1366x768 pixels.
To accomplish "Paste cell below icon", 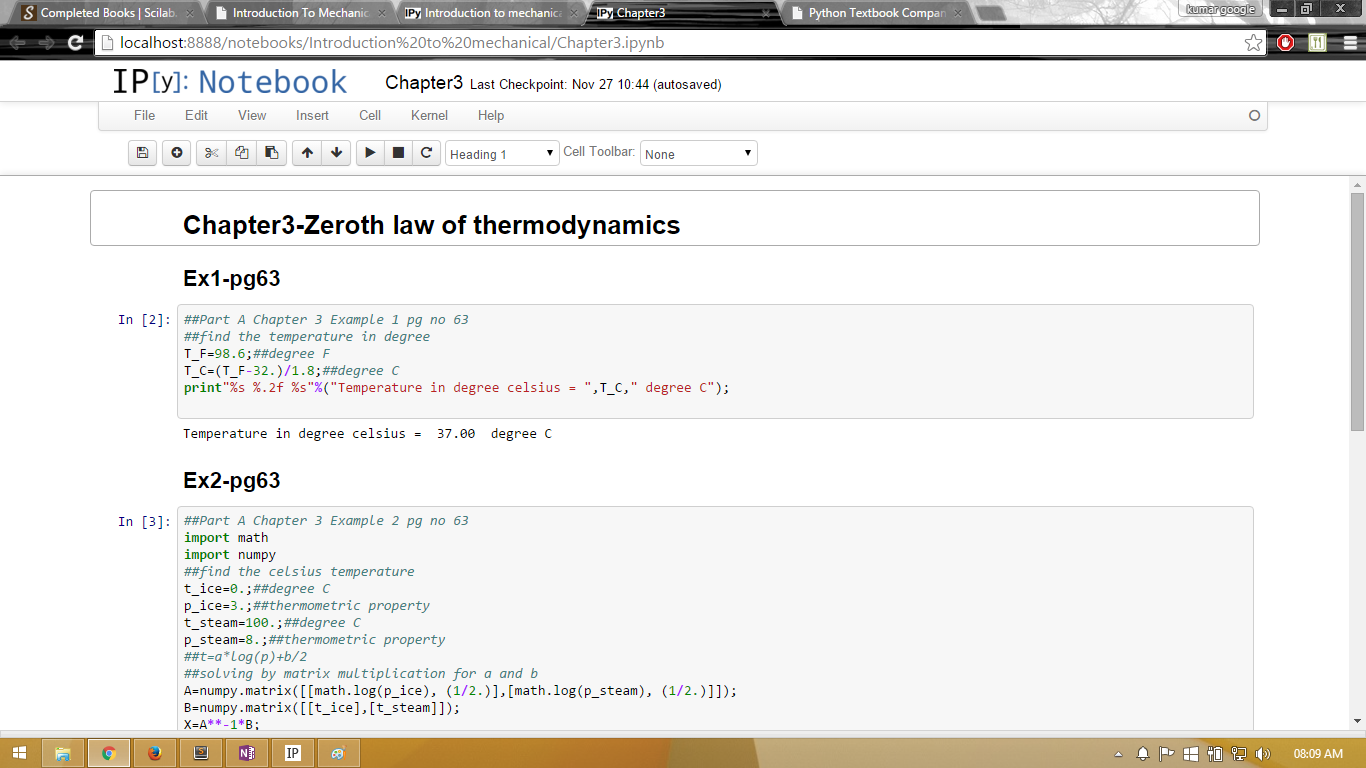I will pos(271,153).
